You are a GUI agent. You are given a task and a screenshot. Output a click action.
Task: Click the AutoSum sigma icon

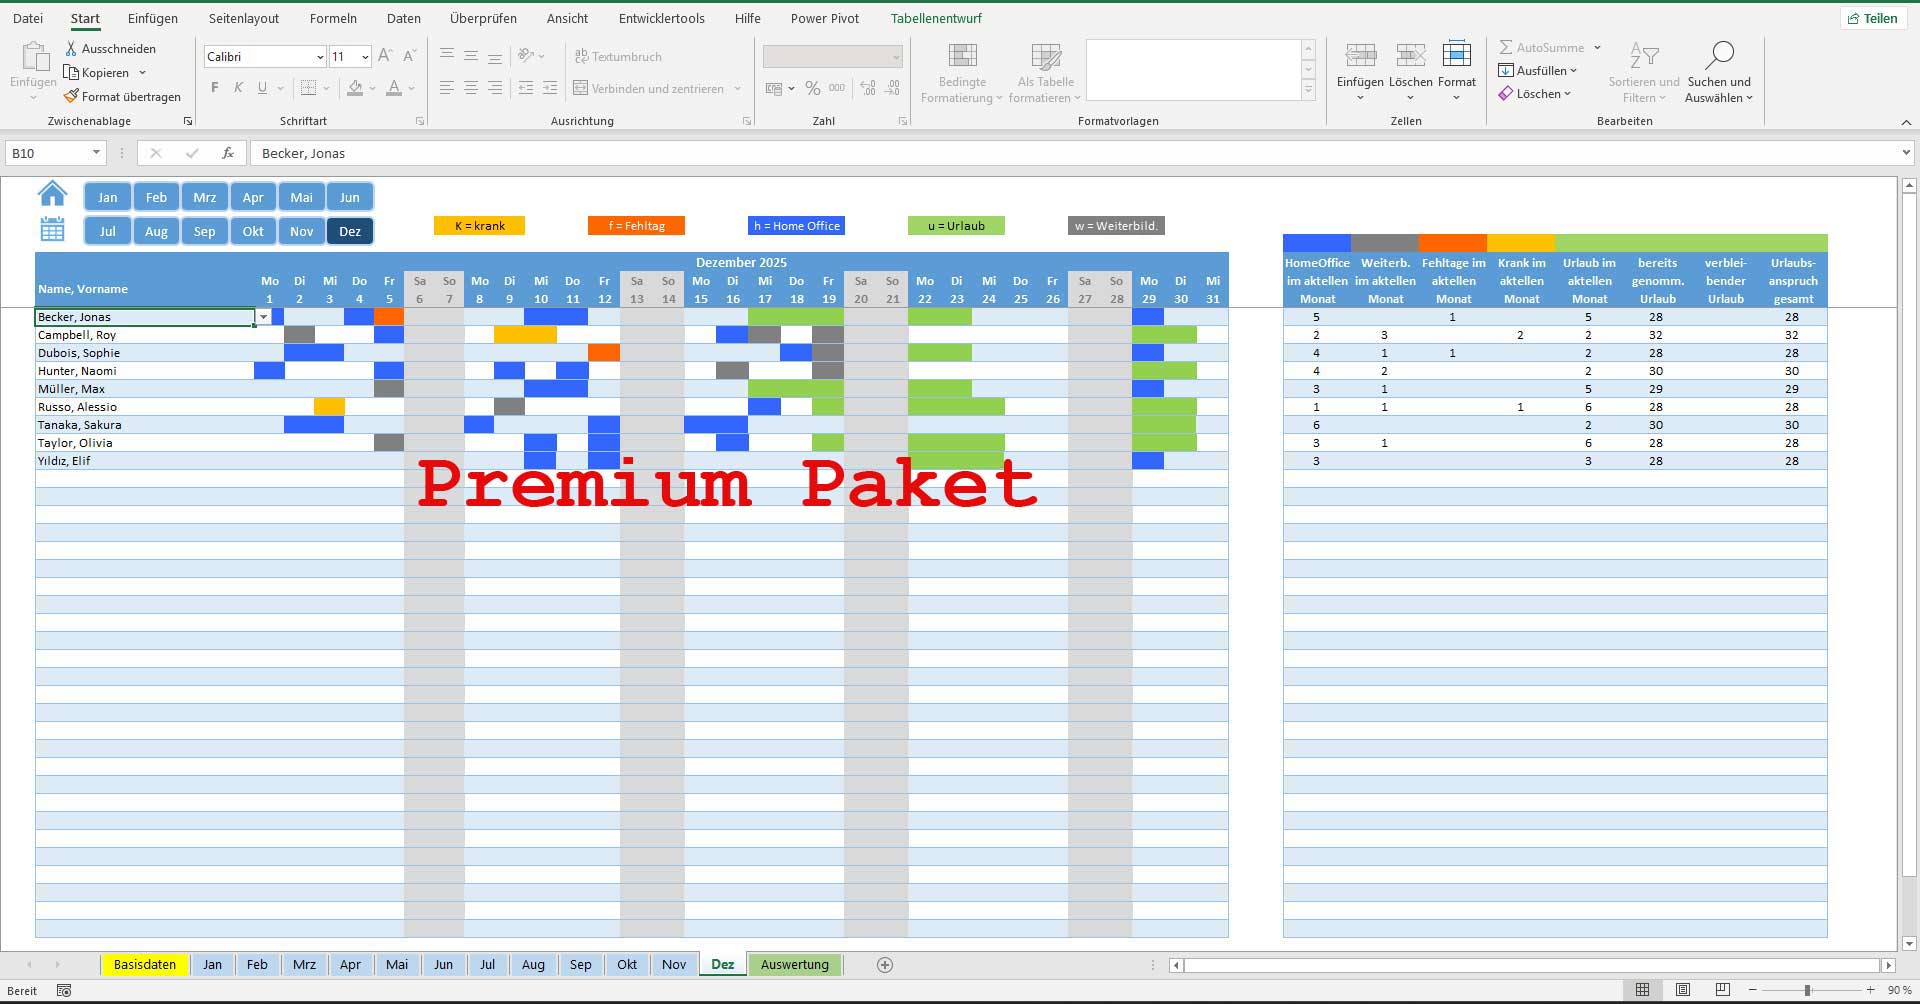click(1505, 48)
